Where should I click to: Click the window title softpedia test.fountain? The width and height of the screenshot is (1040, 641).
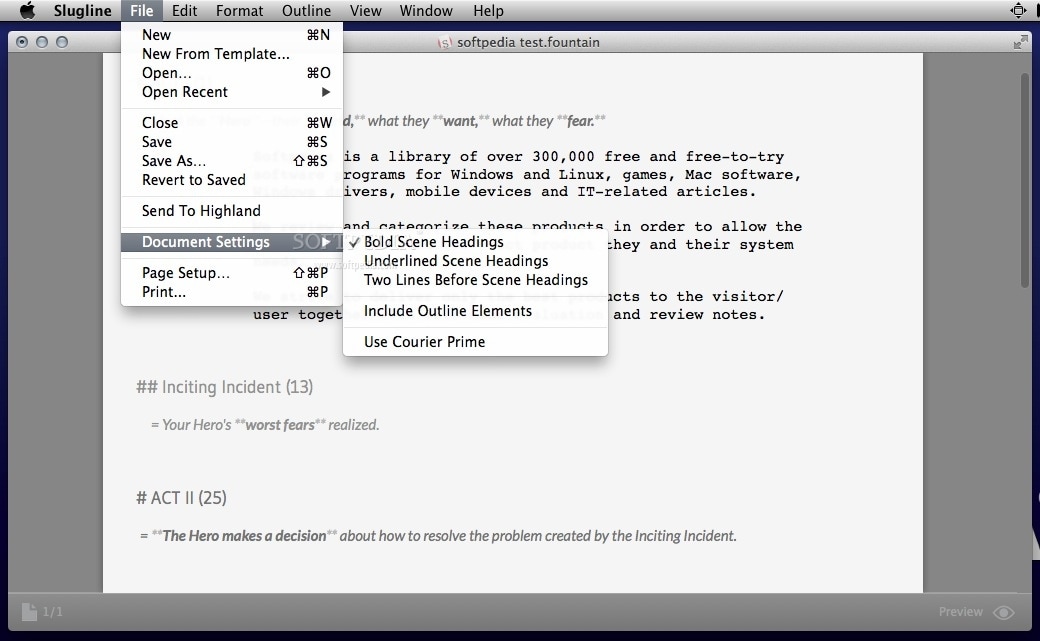(x=528, y=42)
